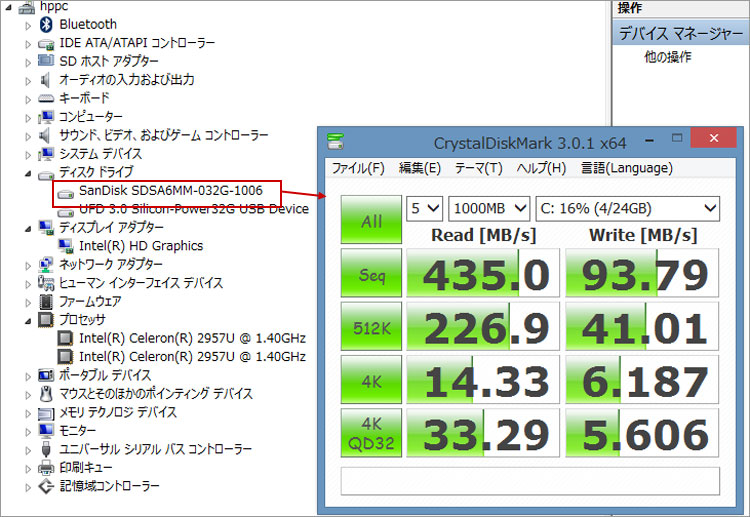Click the Bluetooth device category icon

(45, 24)
